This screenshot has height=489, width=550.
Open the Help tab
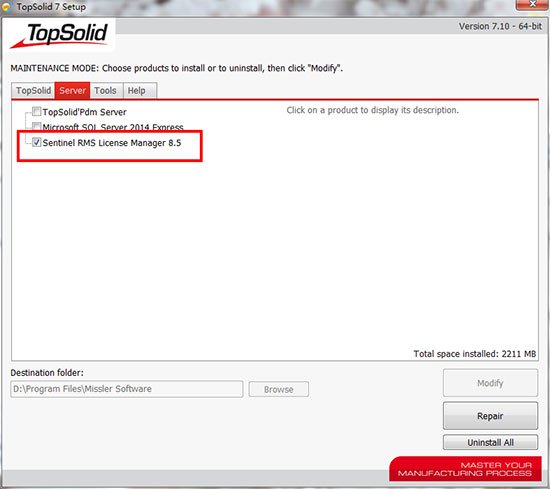[140, 91]
